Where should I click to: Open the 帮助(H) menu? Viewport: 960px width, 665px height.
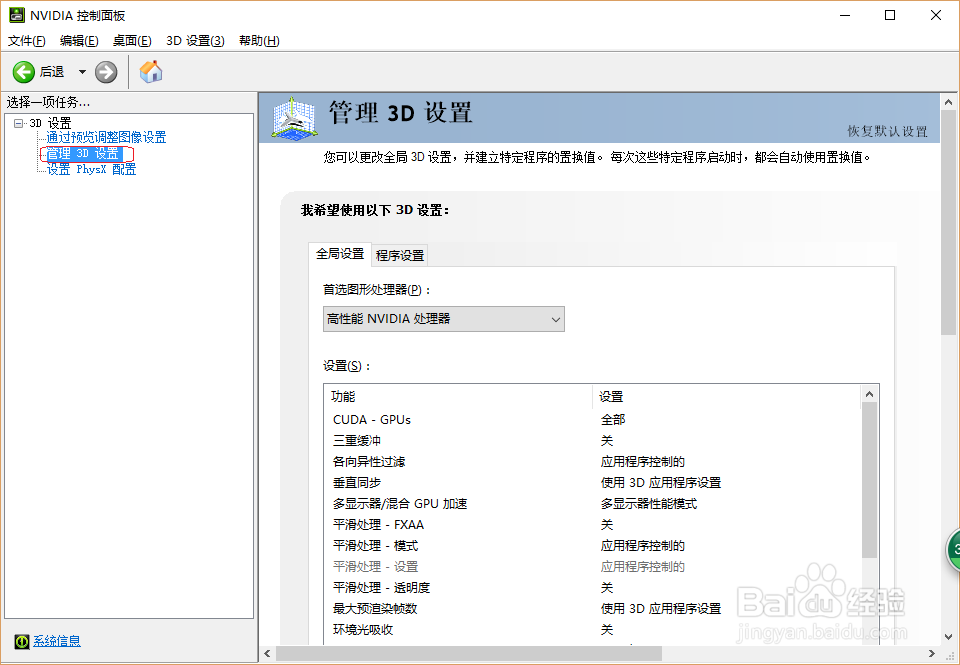tap(259, 40)
